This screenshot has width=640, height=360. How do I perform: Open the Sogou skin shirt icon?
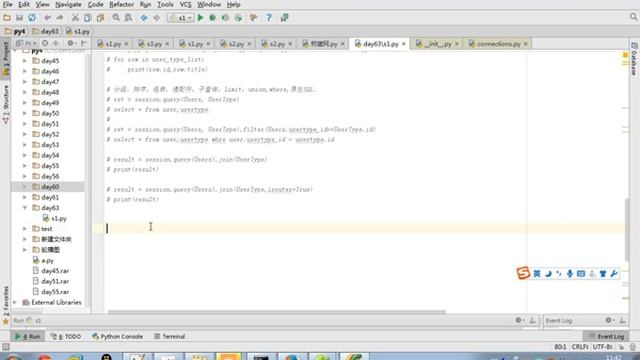click(x=603, y=274)
